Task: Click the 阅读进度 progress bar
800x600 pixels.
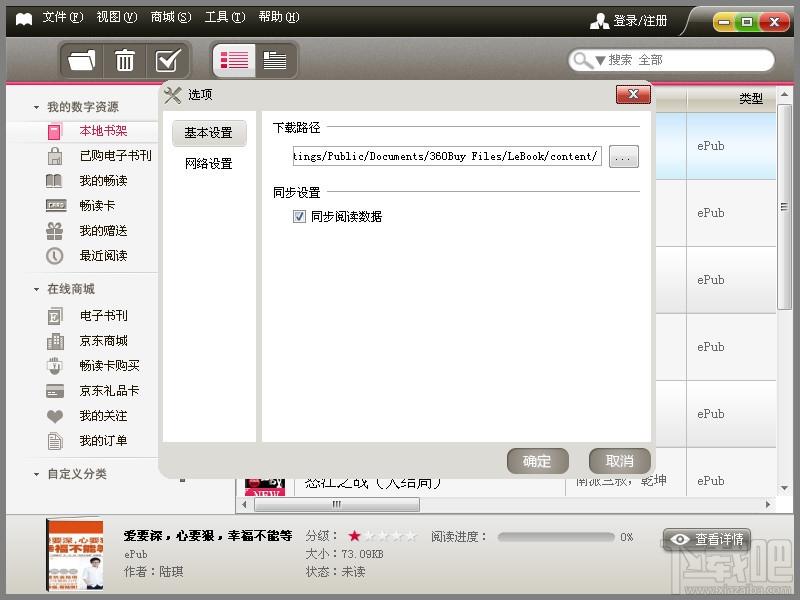Action: [x=556, y=537]
